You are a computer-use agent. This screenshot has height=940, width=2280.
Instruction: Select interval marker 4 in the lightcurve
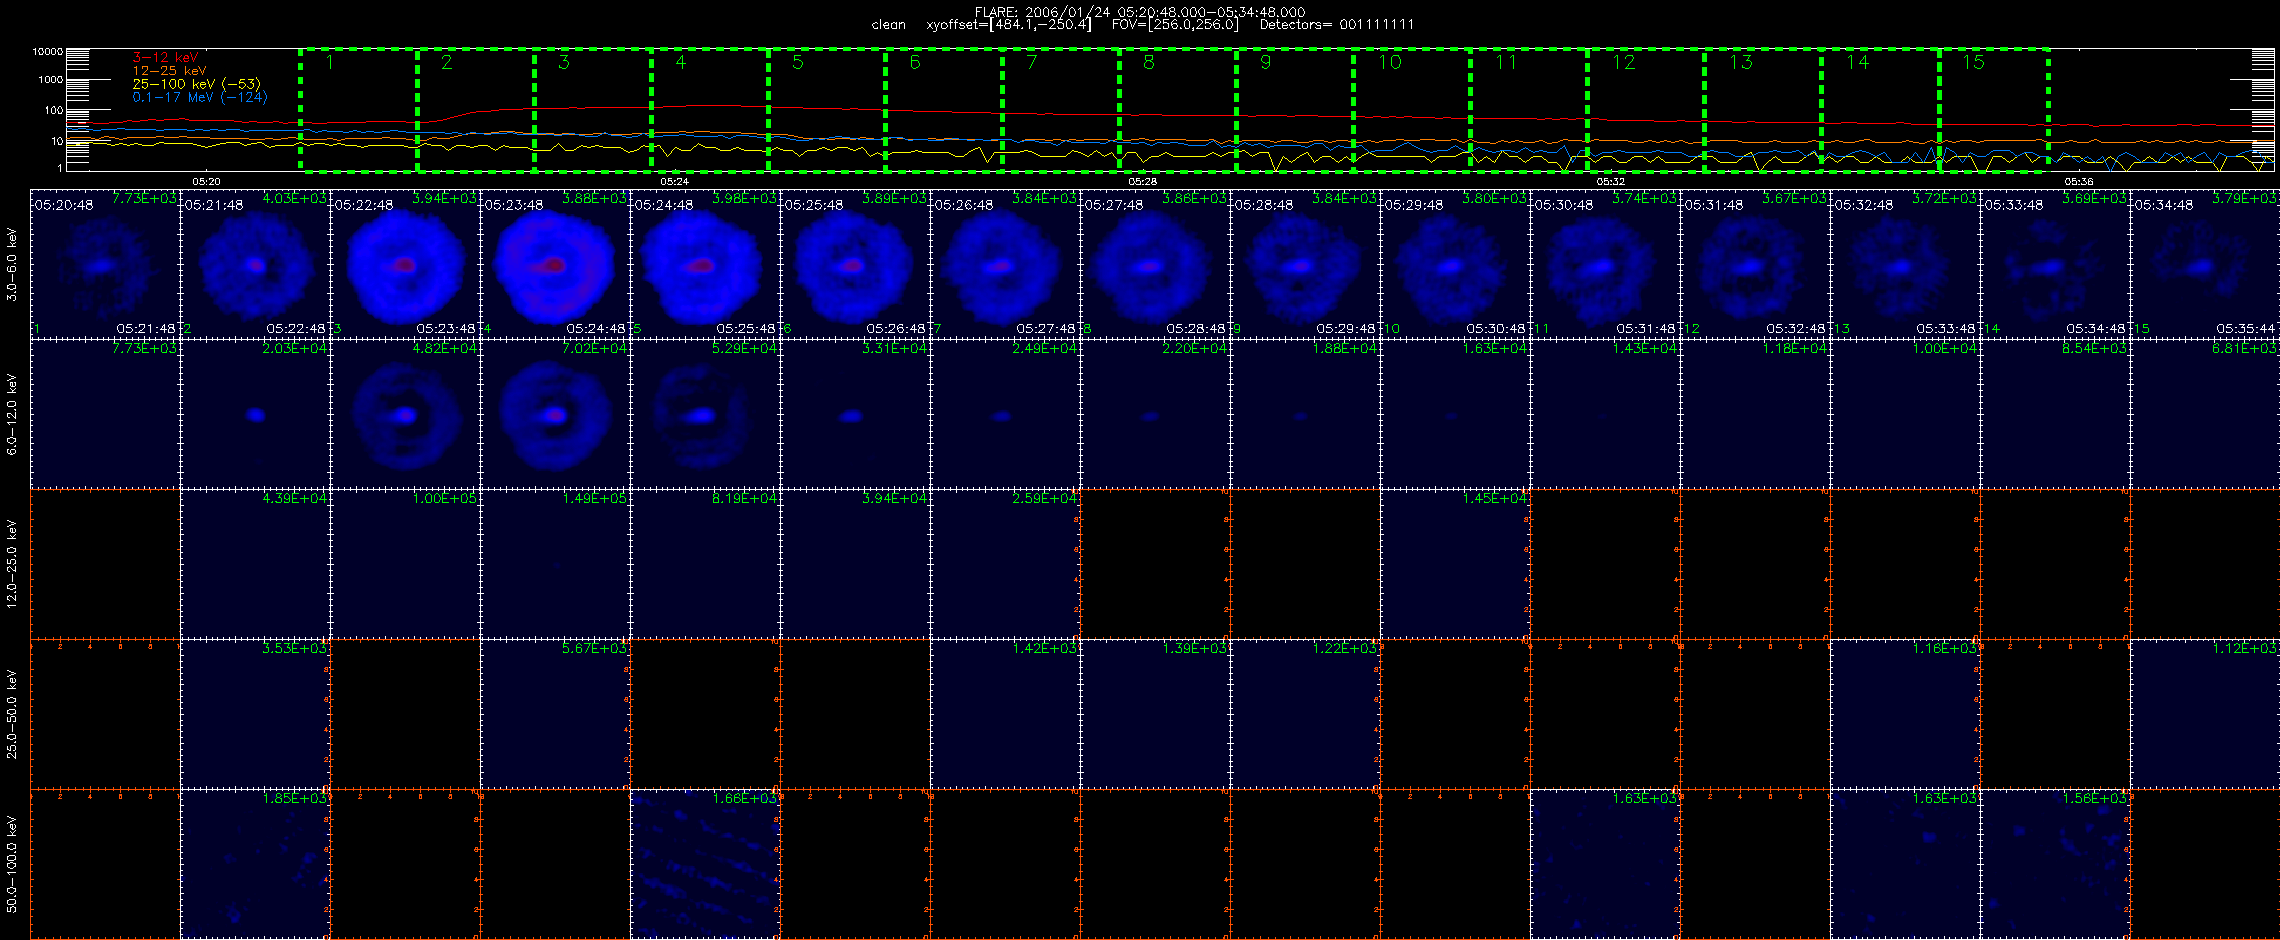click(680, 63)
